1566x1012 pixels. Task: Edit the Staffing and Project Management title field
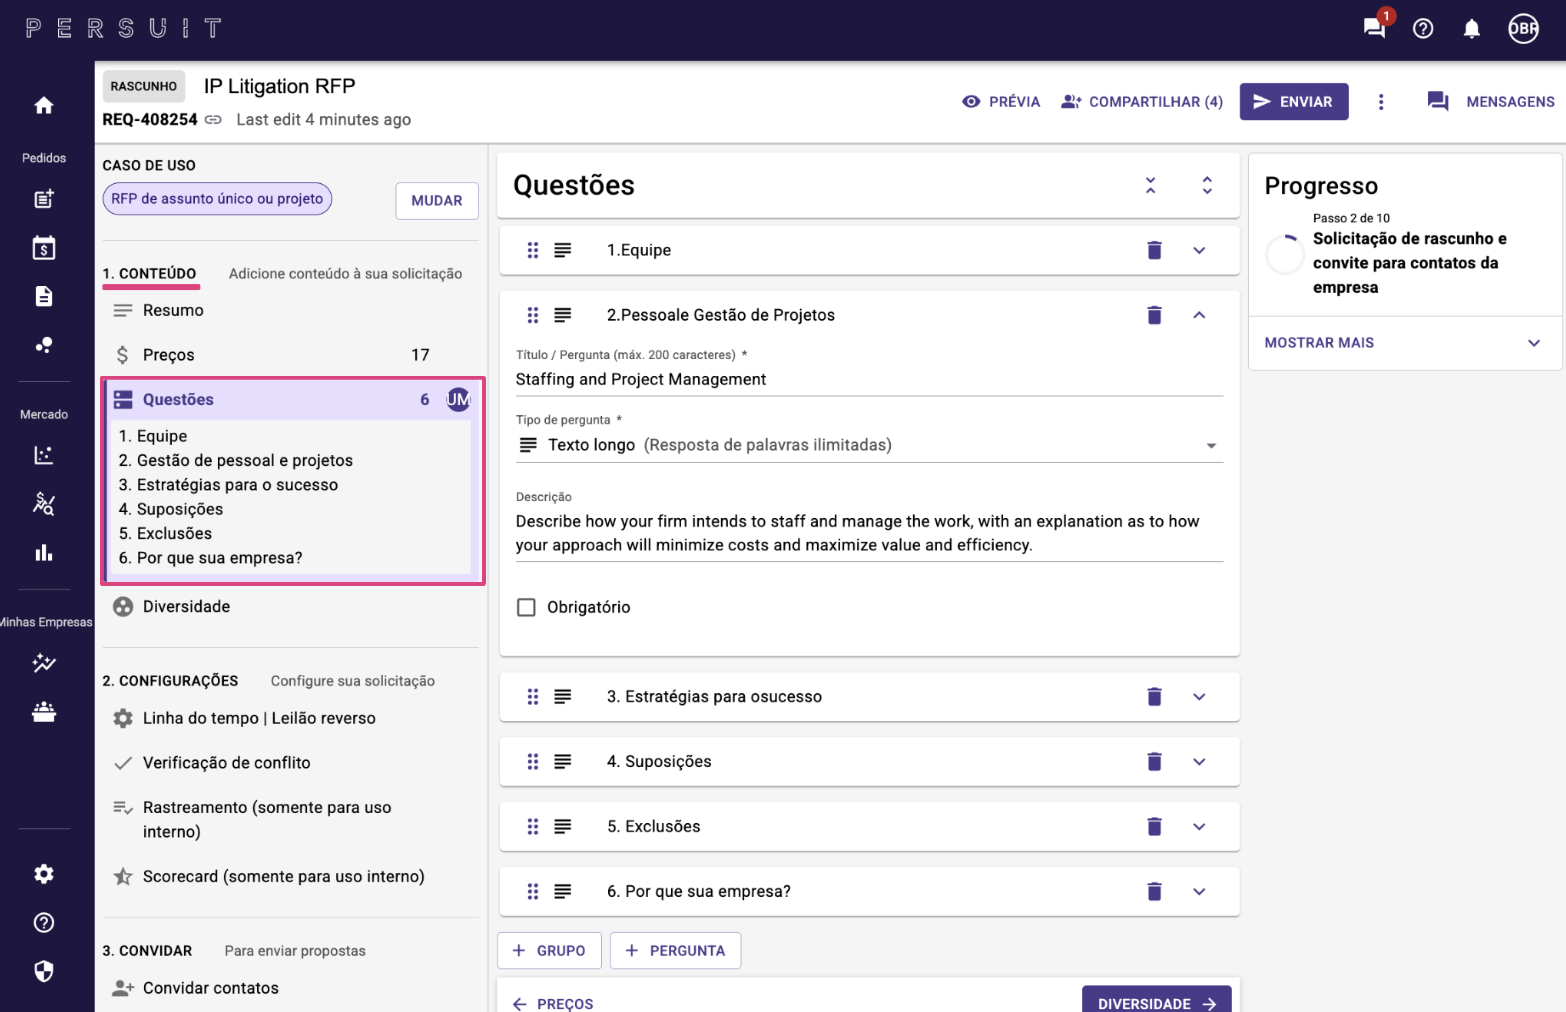click(869, 380)
